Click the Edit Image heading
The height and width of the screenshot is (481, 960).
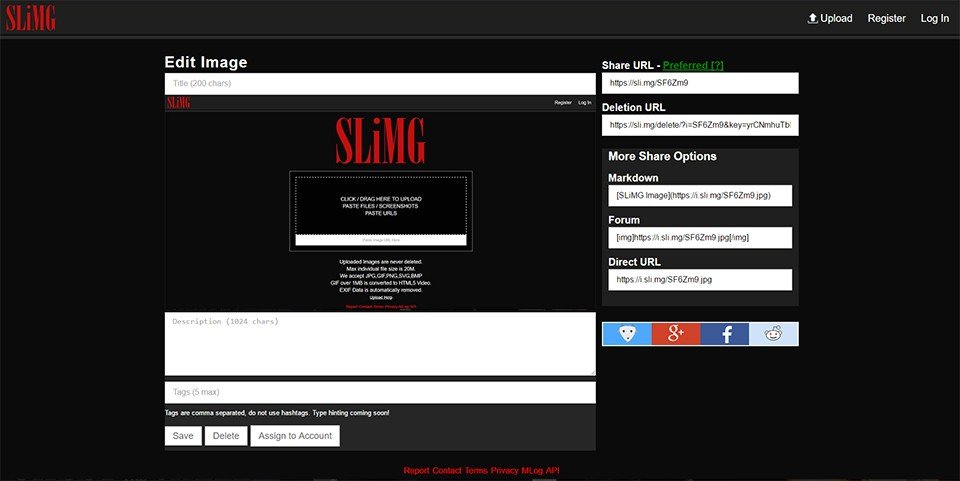[206, 62]
